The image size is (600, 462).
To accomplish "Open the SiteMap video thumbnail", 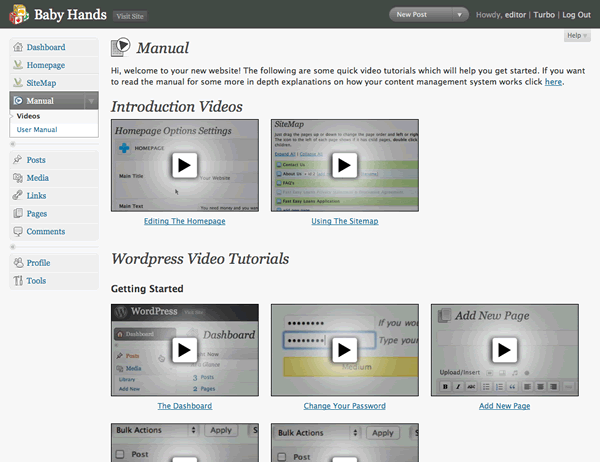I will coord(345,165).
